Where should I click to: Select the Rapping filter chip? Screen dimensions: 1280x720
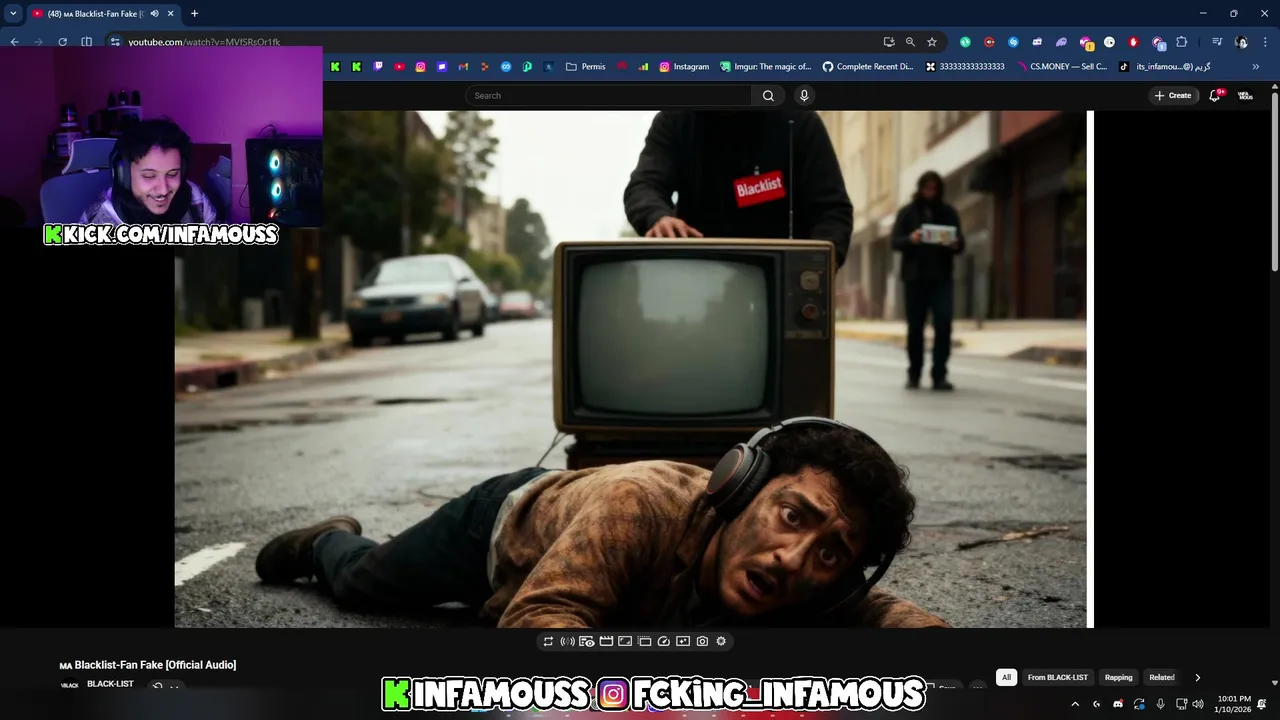click(1118, 677)
